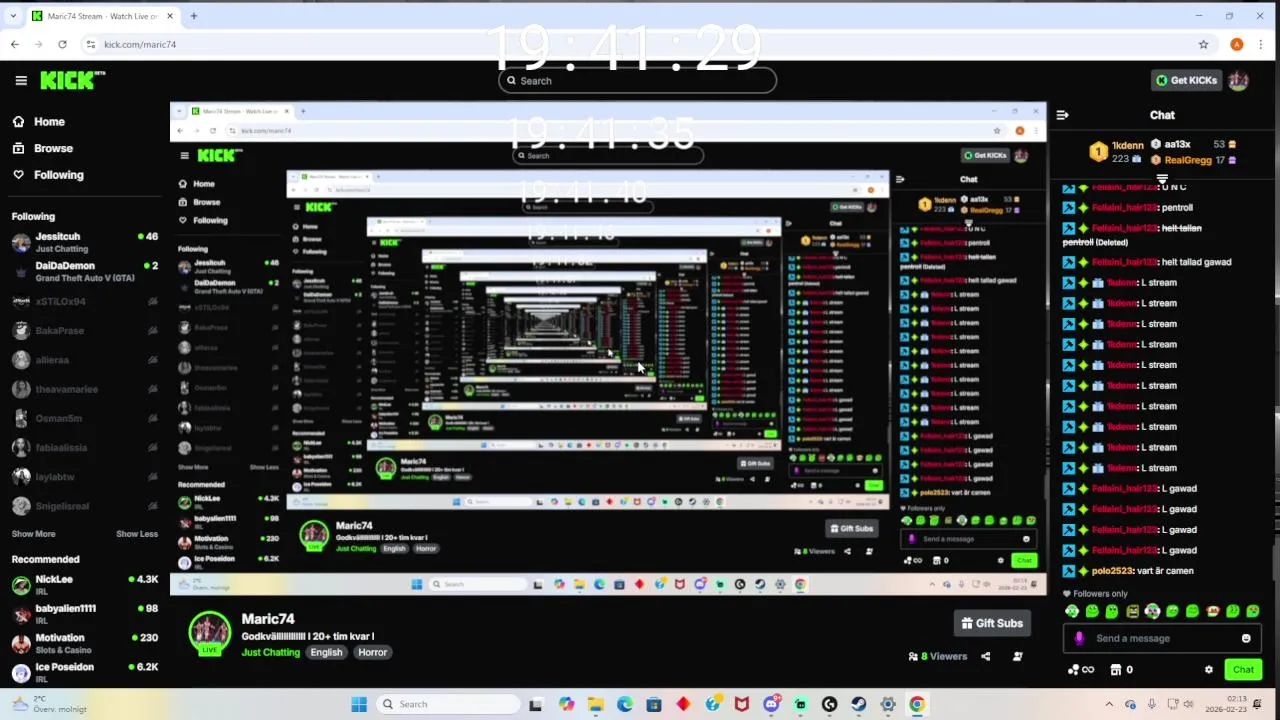Open a new browser tab
1280x720 pixels.
click(193, 16)
